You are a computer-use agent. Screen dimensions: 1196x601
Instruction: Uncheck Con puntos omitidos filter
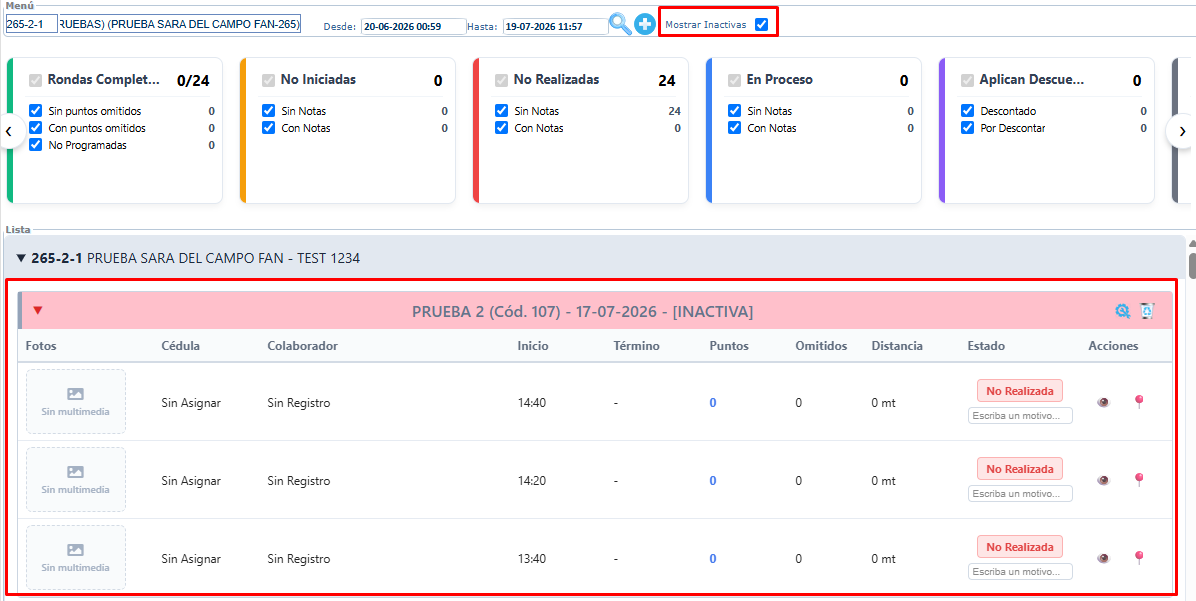click(35, 128)
